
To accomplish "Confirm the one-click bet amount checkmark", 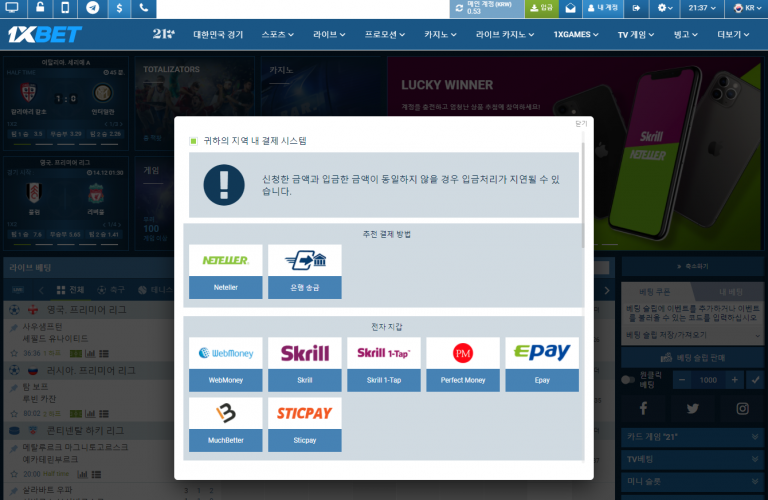I will [x=755, y=381].
